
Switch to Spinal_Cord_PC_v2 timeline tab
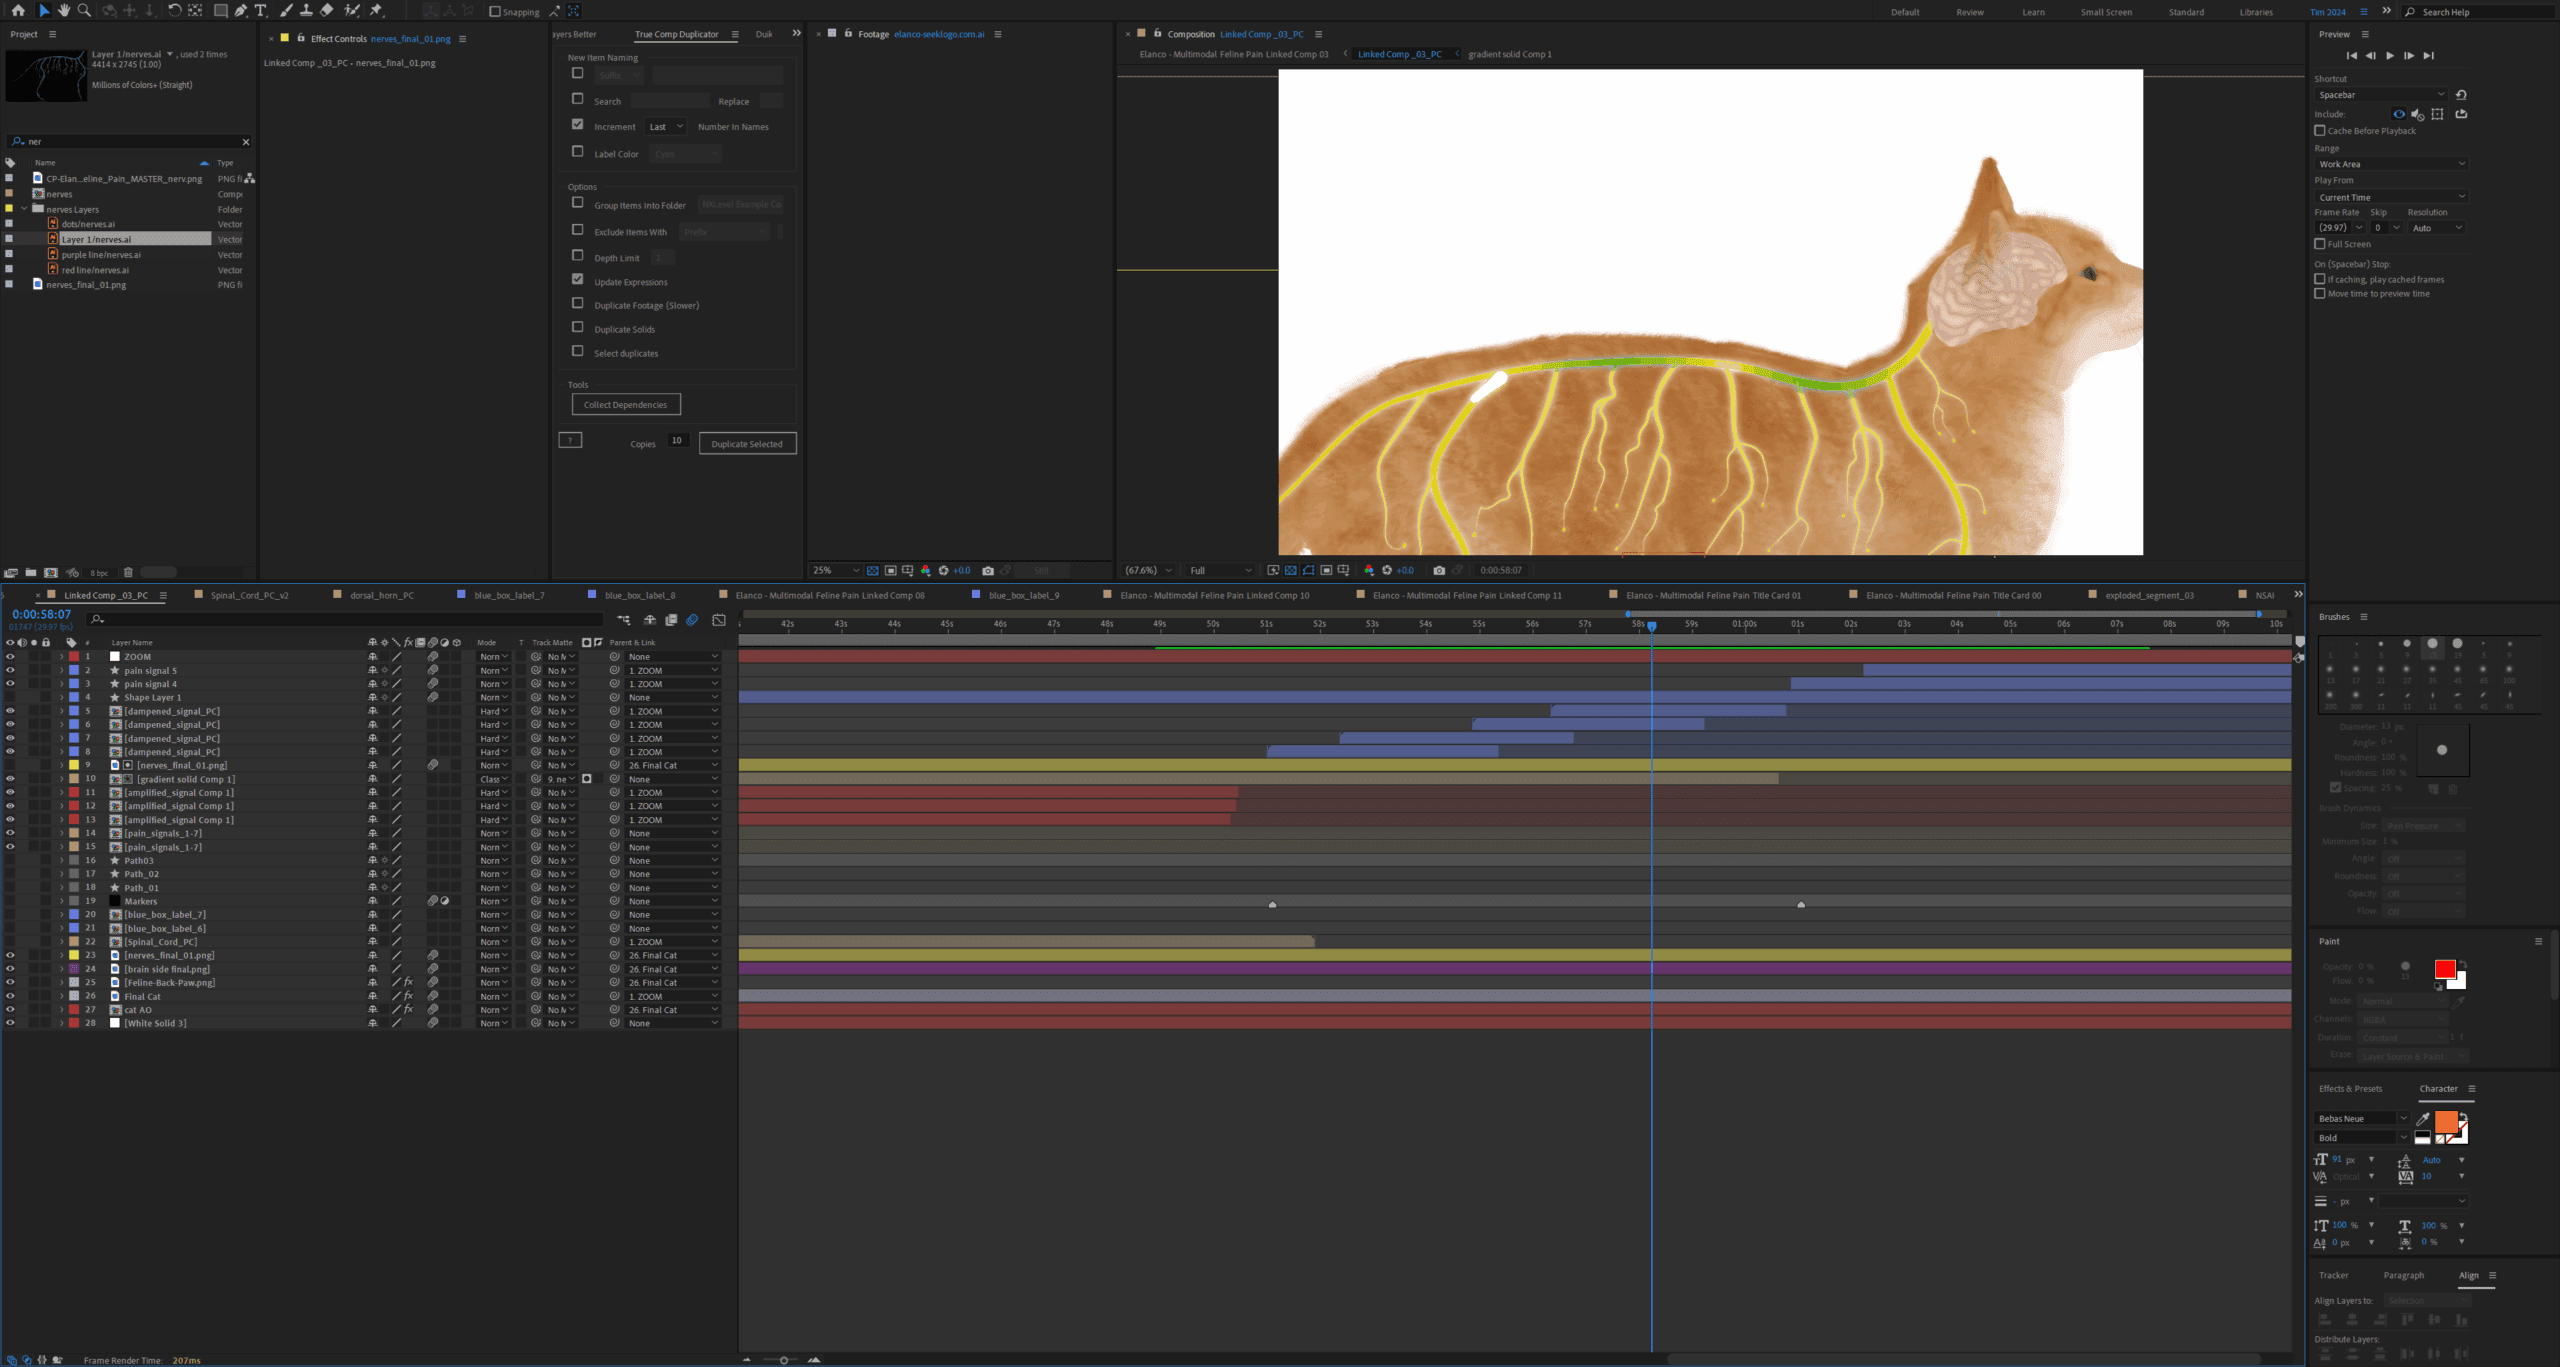[249, 595]
